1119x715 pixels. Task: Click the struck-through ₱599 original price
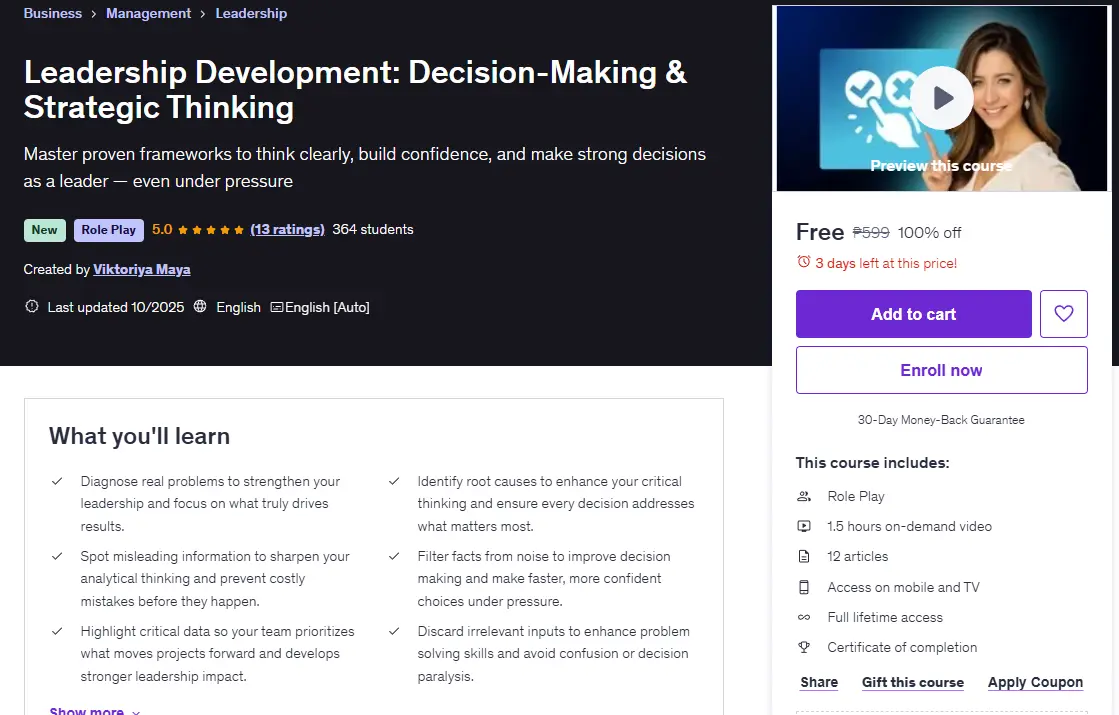(x=871, y=233)
